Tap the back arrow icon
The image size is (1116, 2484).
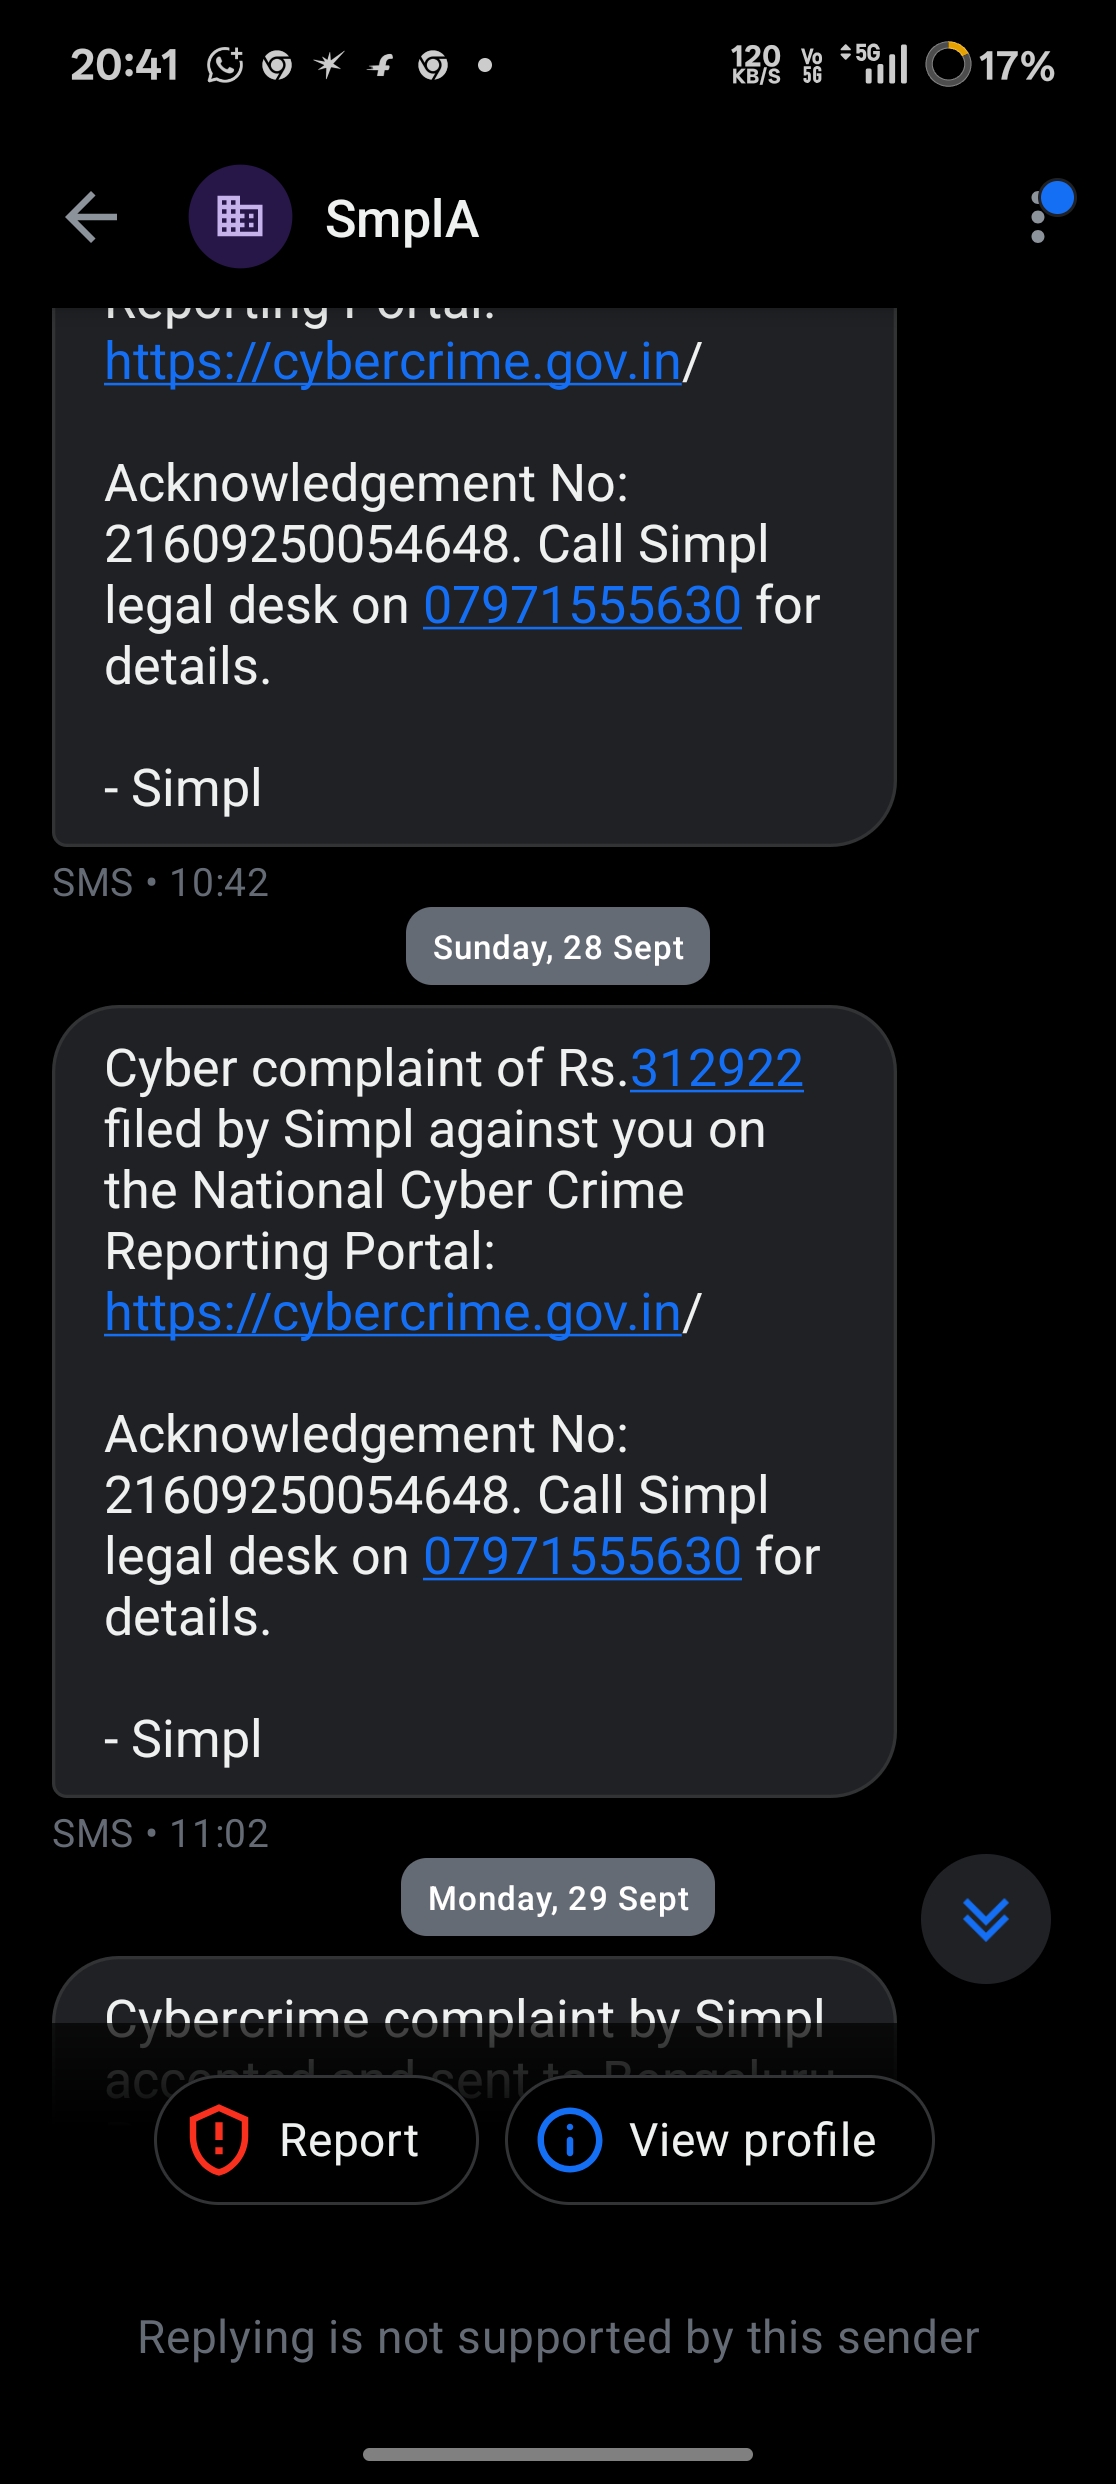91,217
